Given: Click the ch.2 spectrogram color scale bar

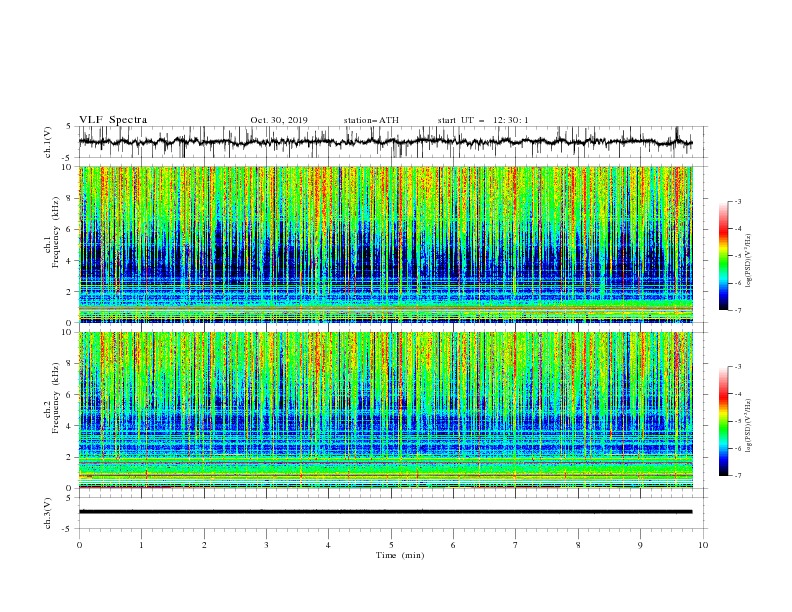Looking at the screenshot, I should click(x=723, y=421).
